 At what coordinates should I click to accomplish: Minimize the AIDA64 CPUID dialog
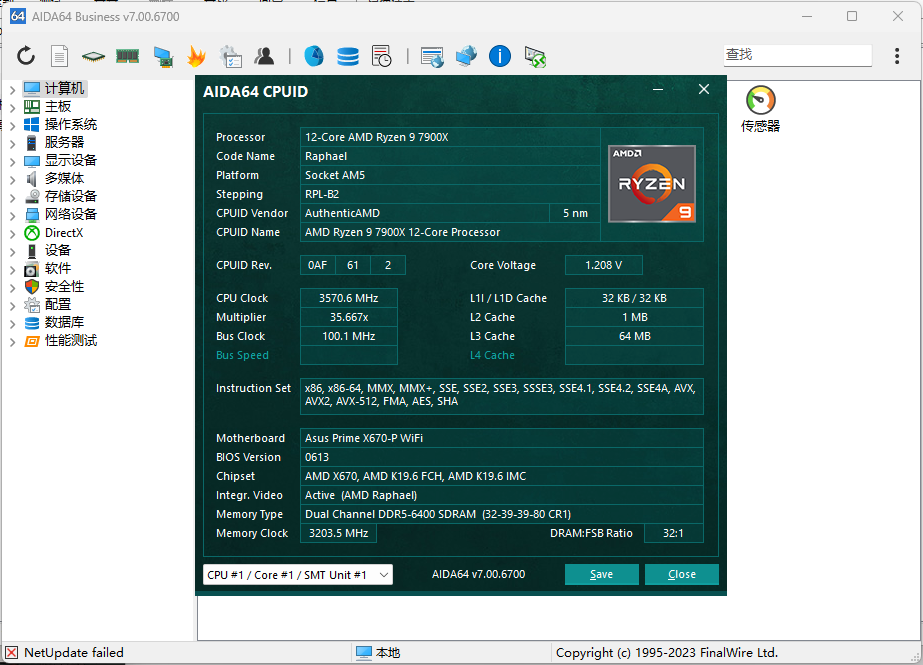[x=658, y=89]
